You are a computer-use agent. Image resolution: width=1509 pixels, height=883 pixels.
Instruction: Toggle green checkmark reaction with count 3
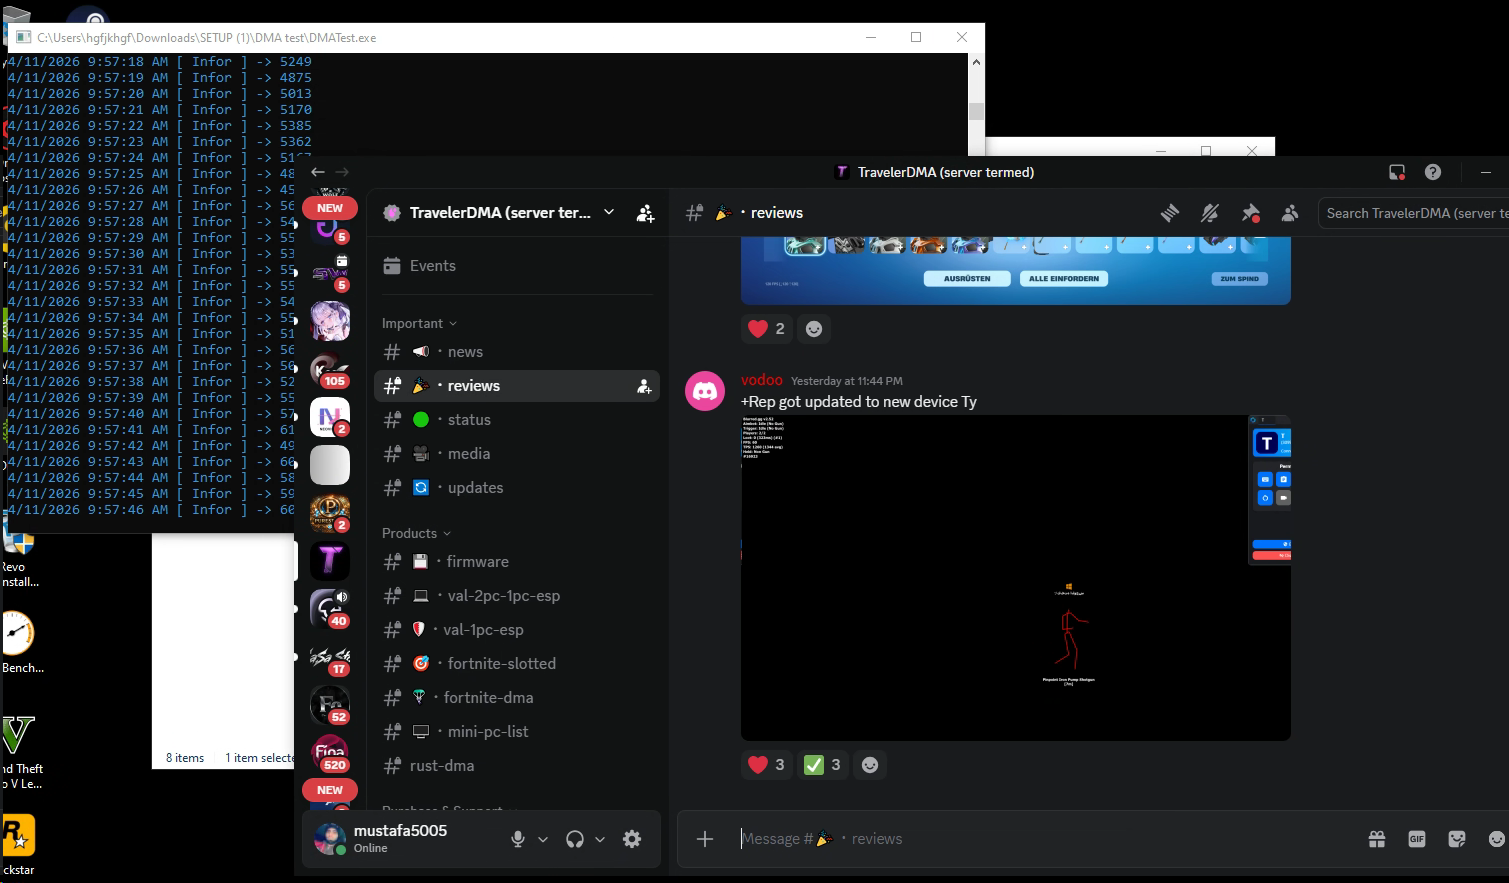point(822,765)
